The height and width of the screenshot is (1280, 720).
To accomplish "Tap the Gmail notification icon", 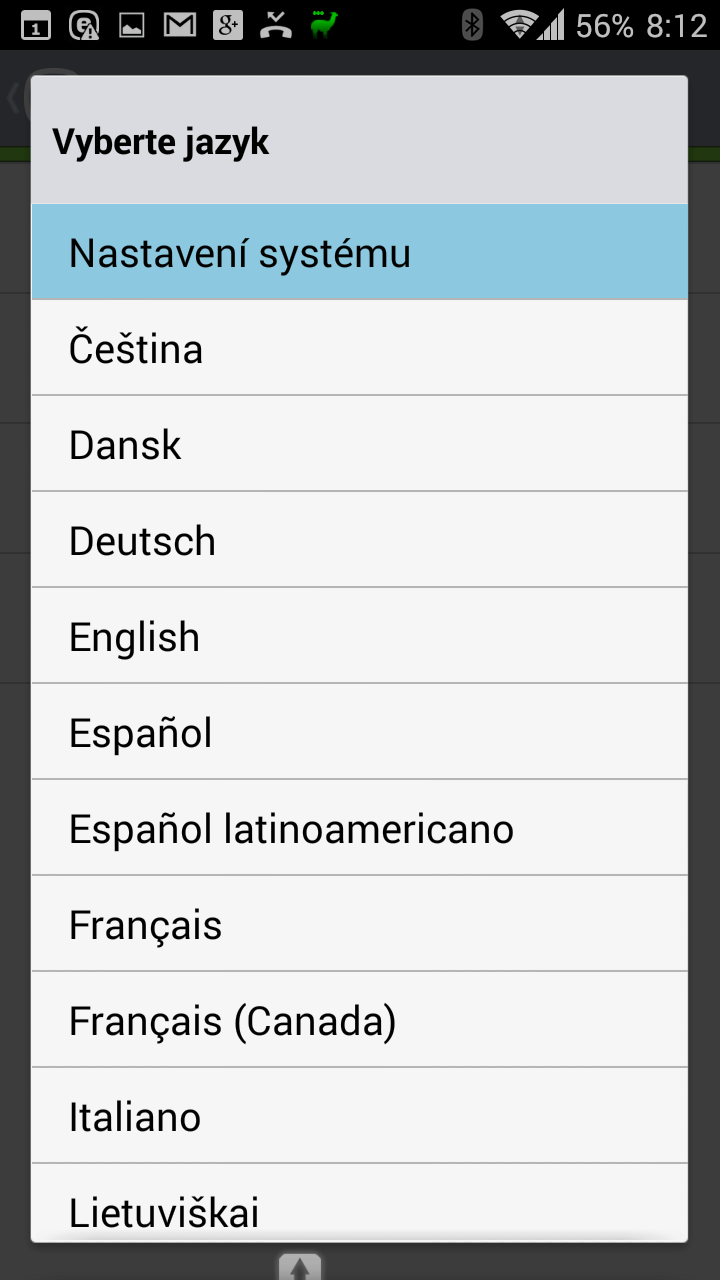I will [x=180, y=25].
